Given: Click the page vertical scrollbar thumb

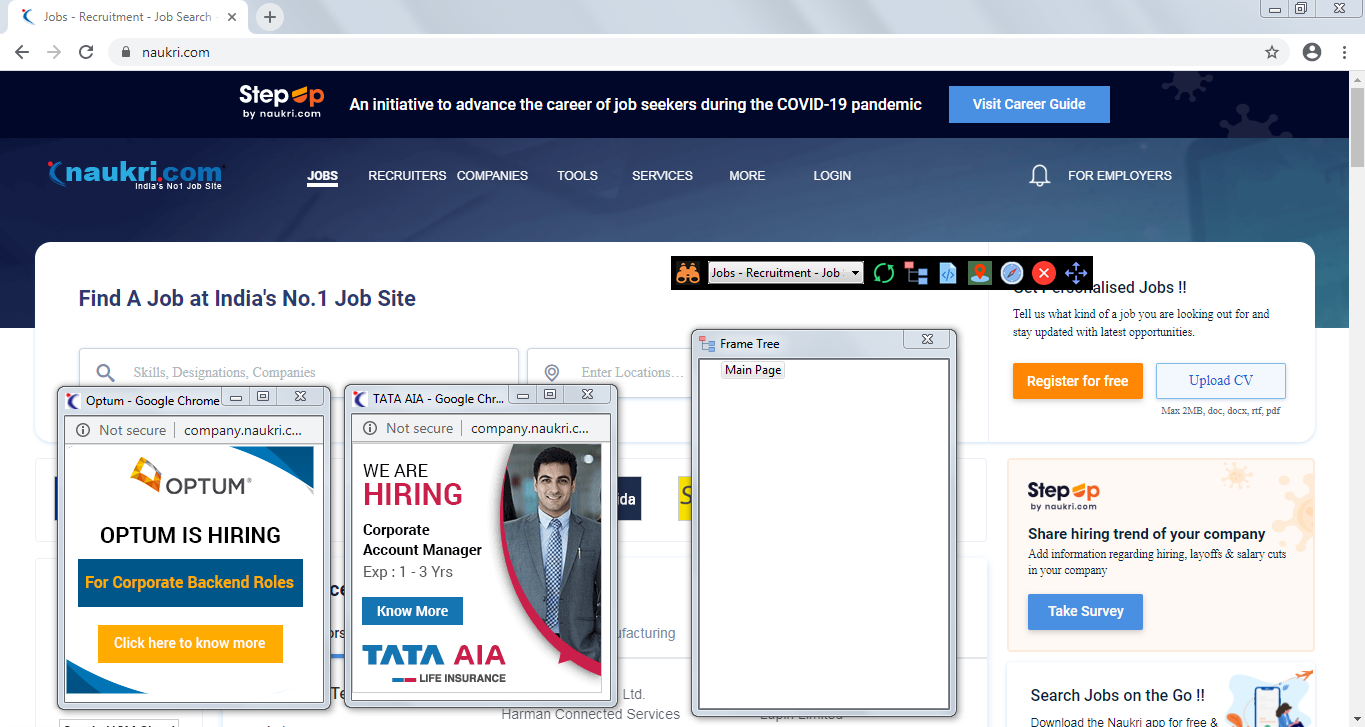Looking at the screenshot, I should (x=1357, y=126).
